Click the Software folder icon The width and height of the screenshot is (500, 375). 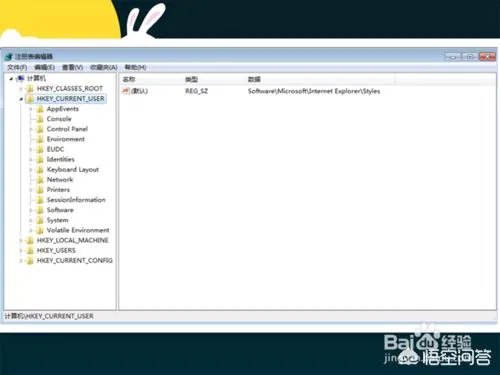pyautogui.click(x=40, y=210)
